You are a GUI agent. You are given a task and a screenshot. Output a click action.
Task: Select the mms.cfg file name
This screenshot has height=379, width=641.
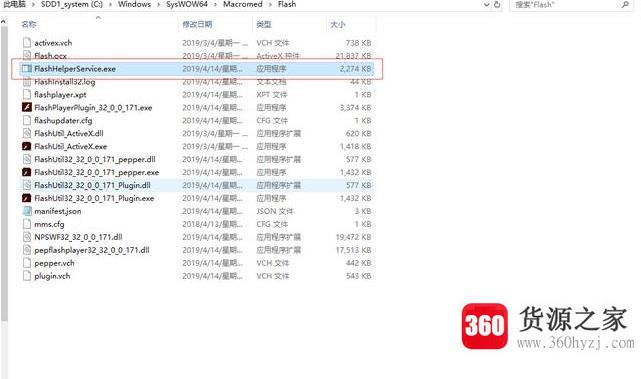click(49, 224)
